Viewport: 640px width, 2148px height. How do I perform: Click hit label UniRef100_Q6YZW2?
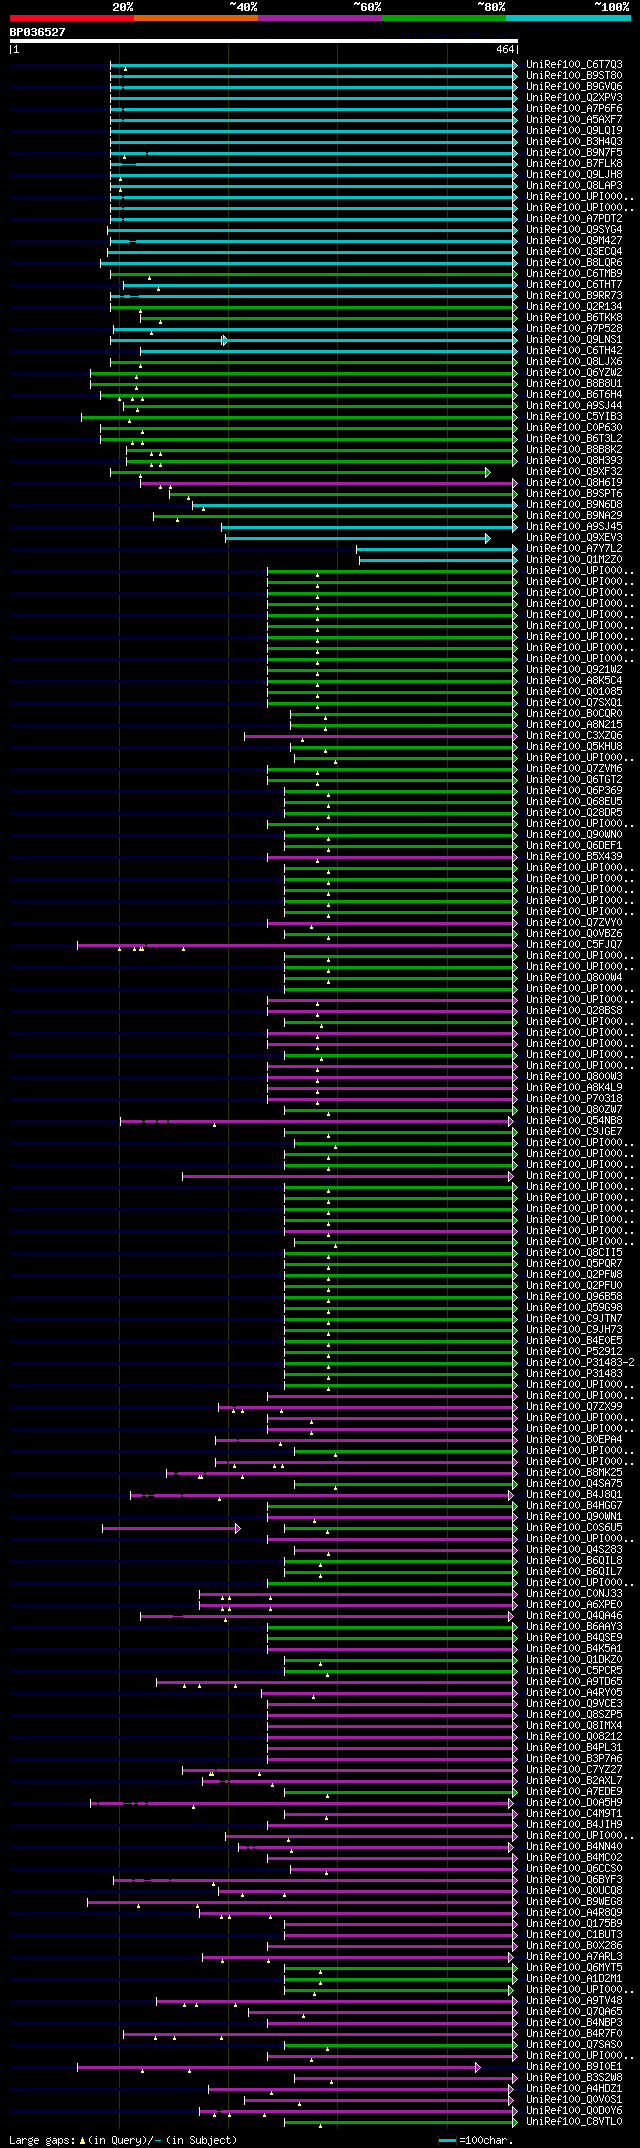574,373
